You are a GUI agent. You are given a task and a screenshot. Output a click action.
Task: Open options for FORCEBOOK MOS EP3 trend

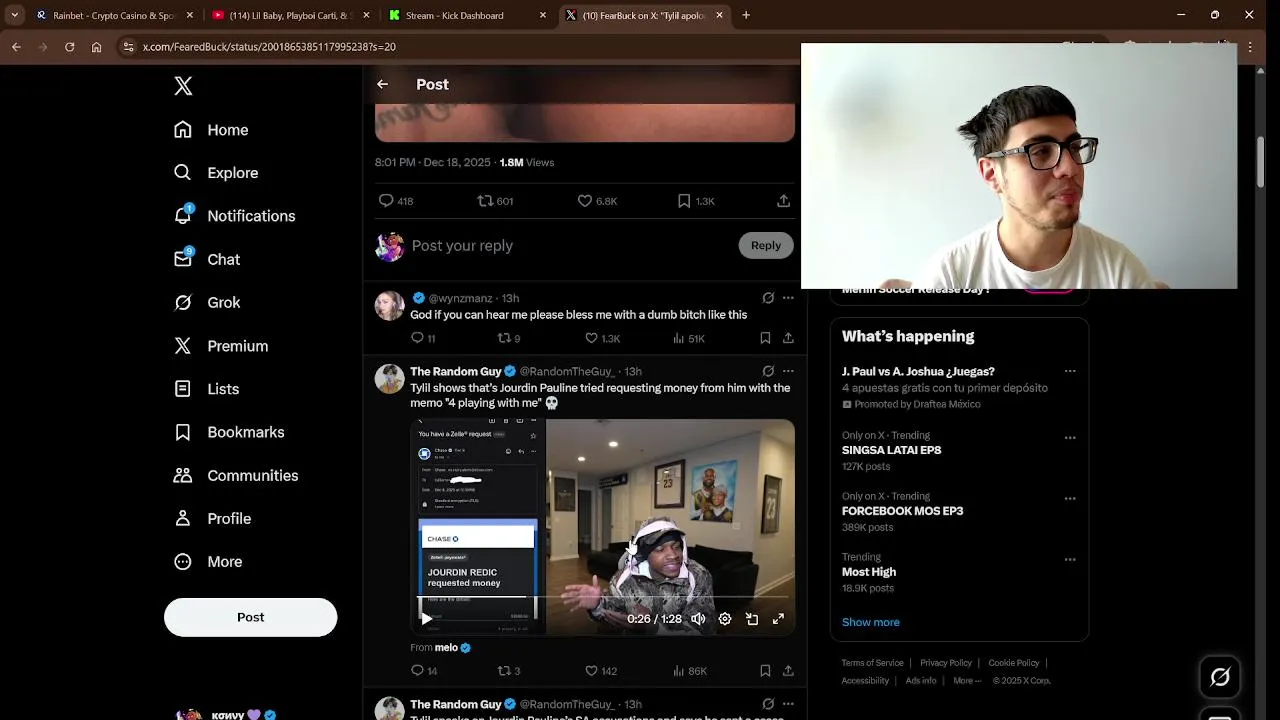1070,498
